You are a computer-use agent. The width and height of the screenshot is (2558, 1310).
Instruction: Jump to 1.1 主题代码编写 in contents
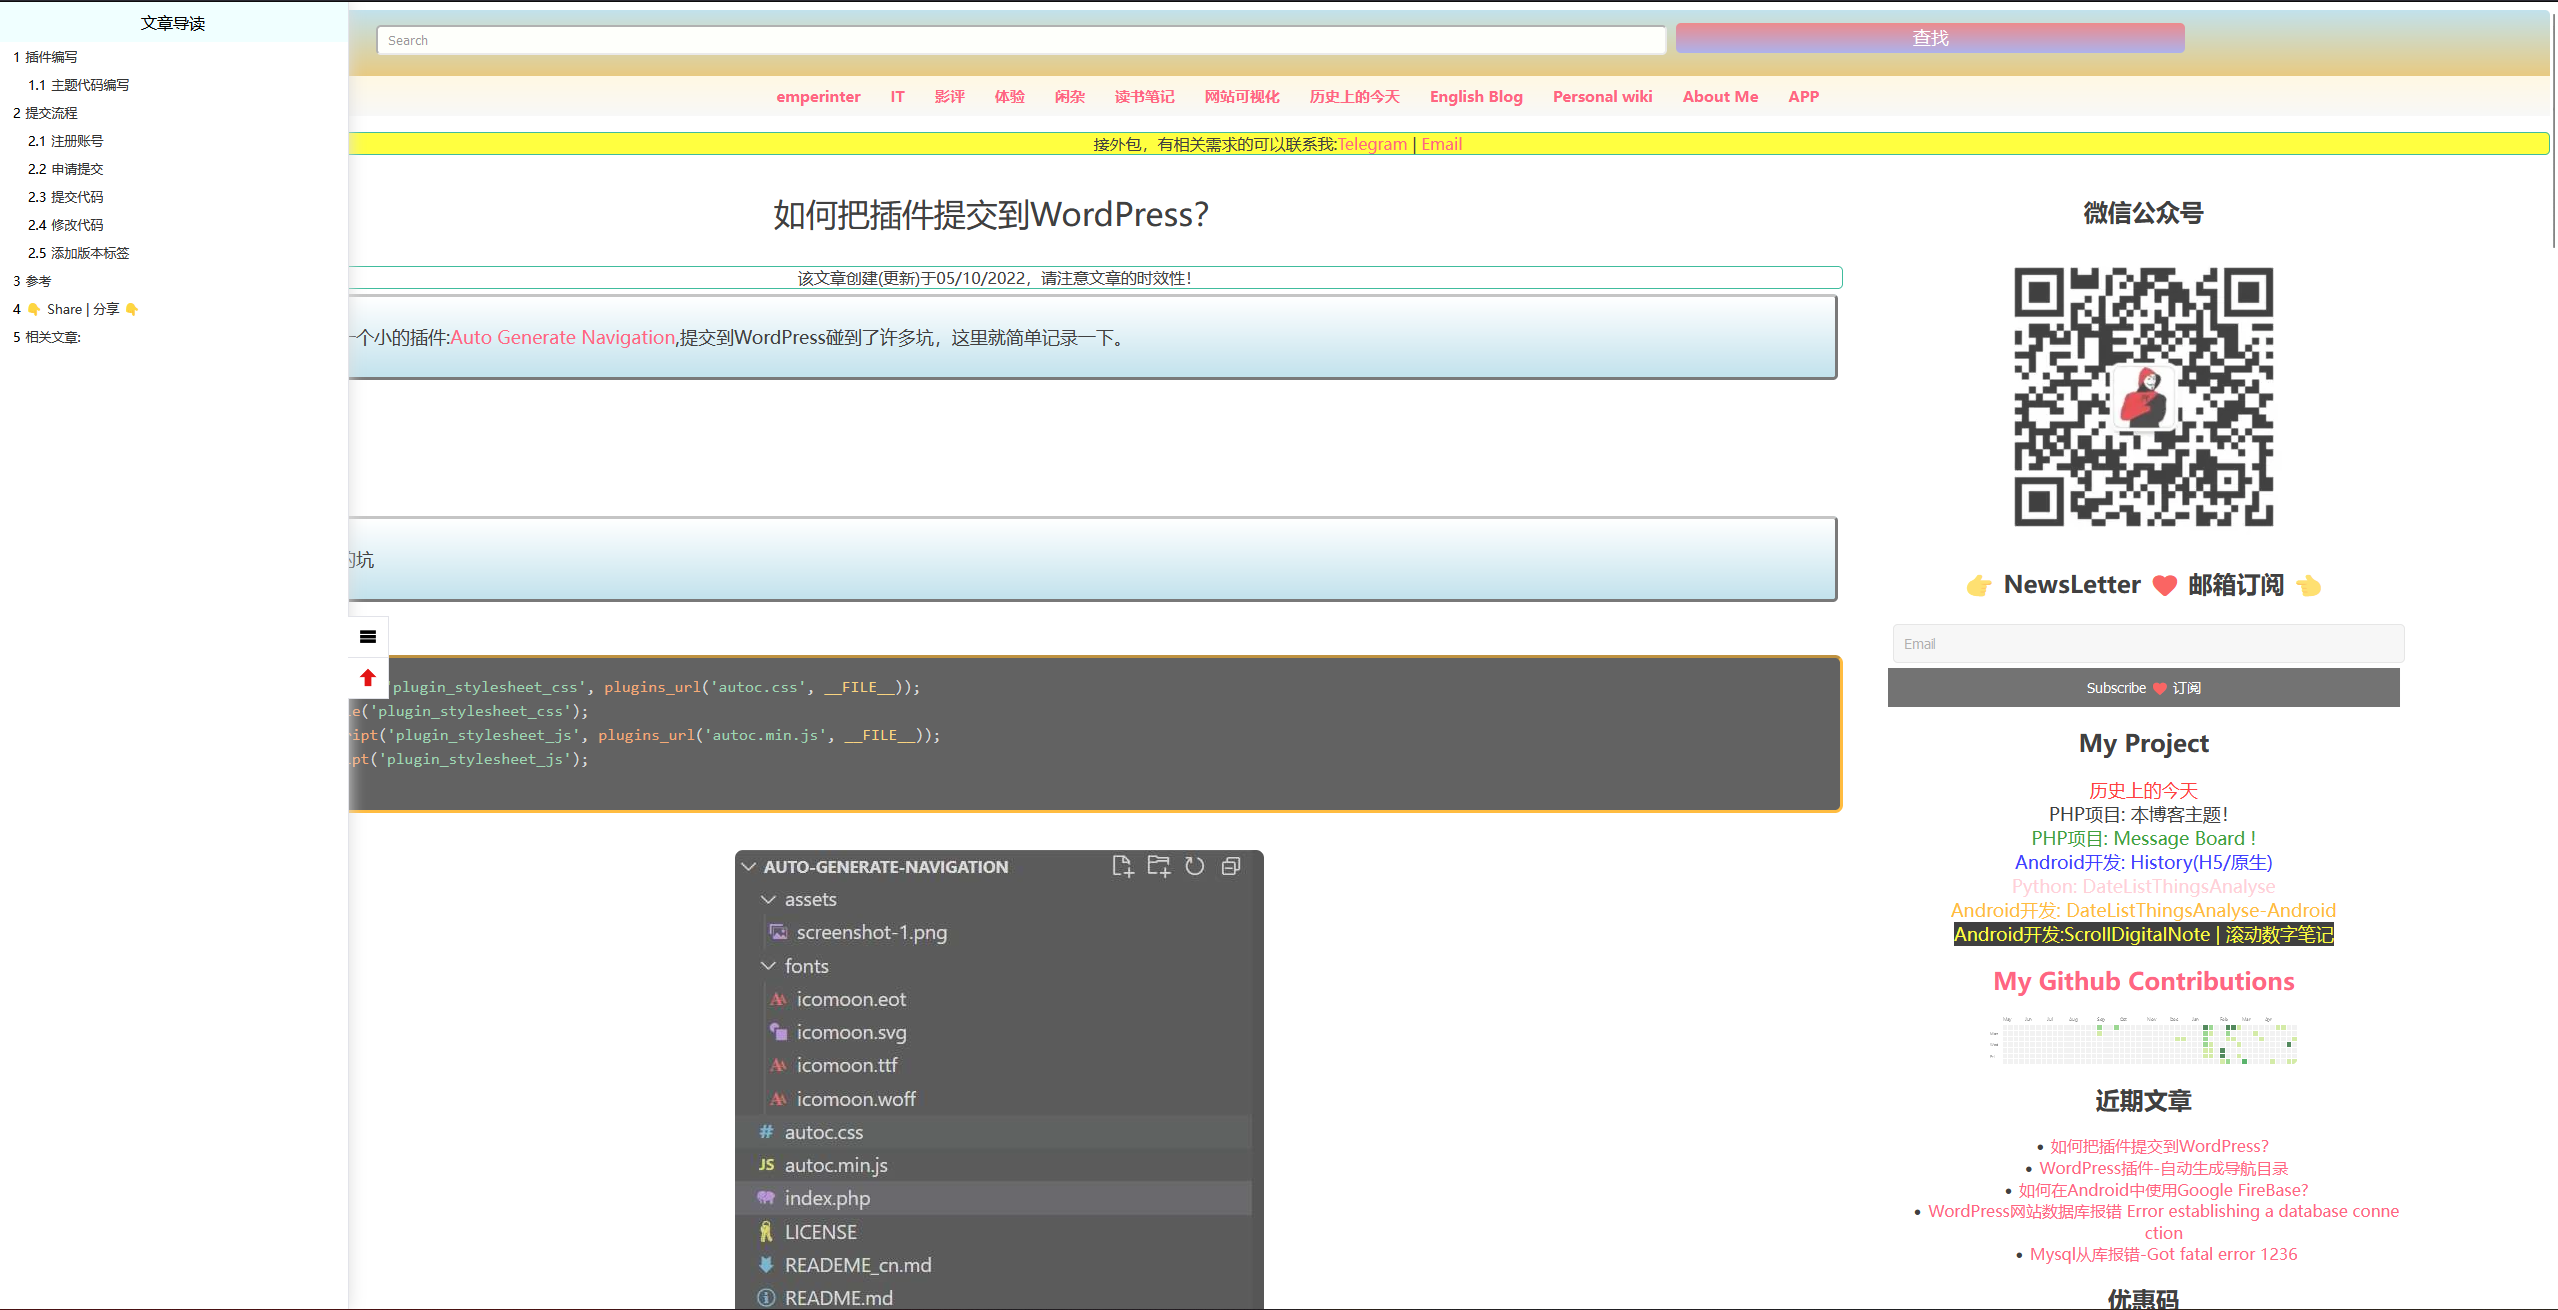pos(78,85)
